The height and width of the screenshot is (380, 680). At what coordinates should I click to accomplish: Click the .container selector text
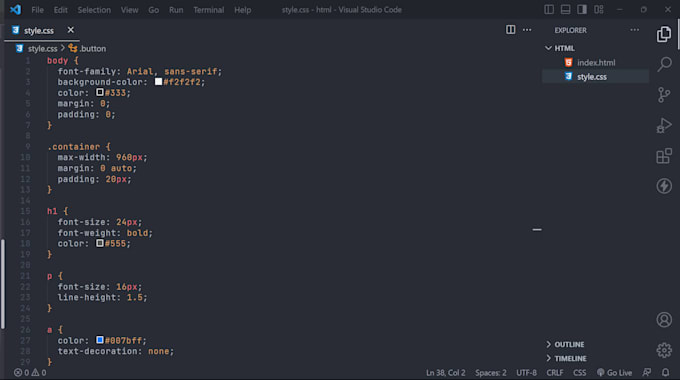coord(74,147)
